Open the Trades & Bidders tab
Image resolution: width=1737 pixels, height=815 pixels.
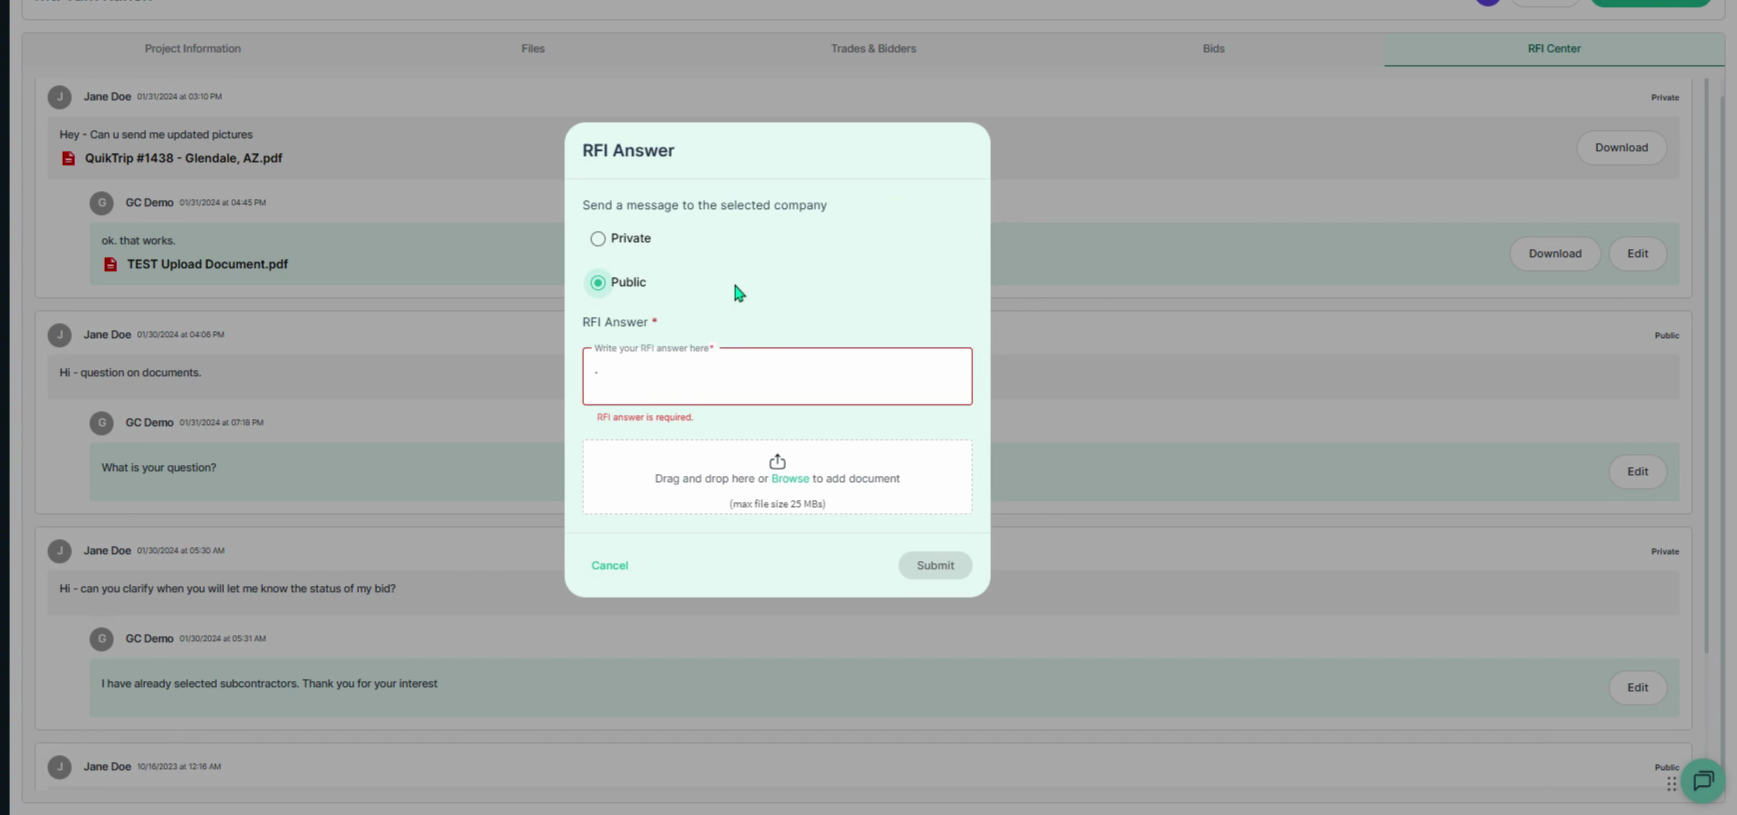pyautogui.click(x=873, y=49)
